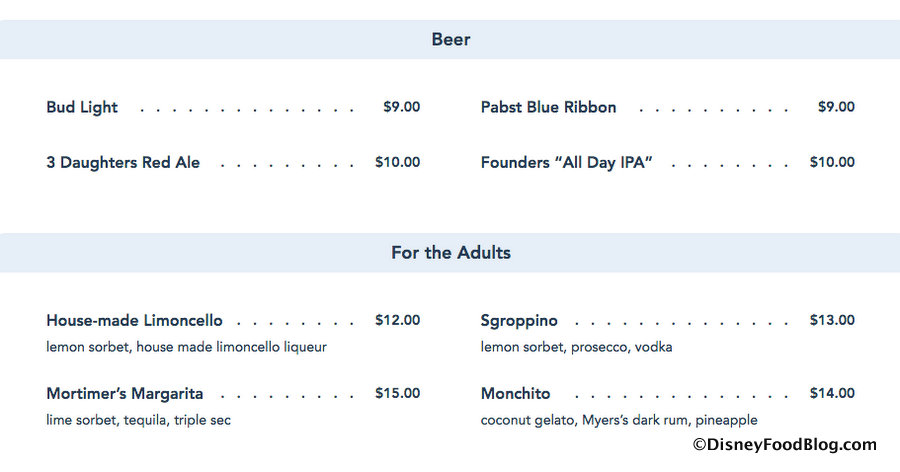The image size is (900, 472).
Task: Click the Pabst Blue Ribbon $9.00 price
Action: pyautogui.click(x=836, y=107)
